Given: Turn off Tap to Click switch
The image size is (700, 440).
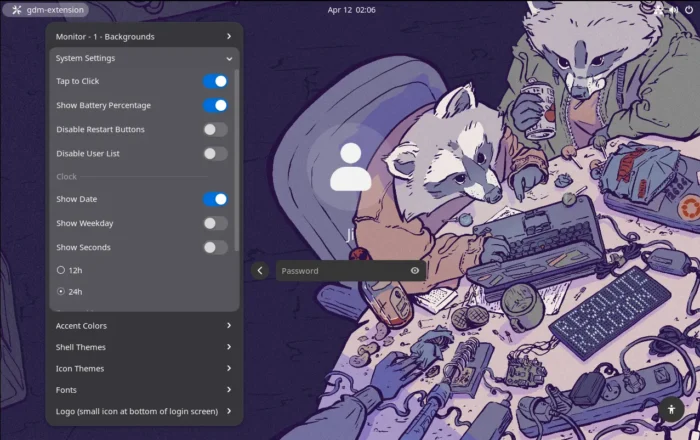Looking at the screenshot, I should tap(215, 81).
